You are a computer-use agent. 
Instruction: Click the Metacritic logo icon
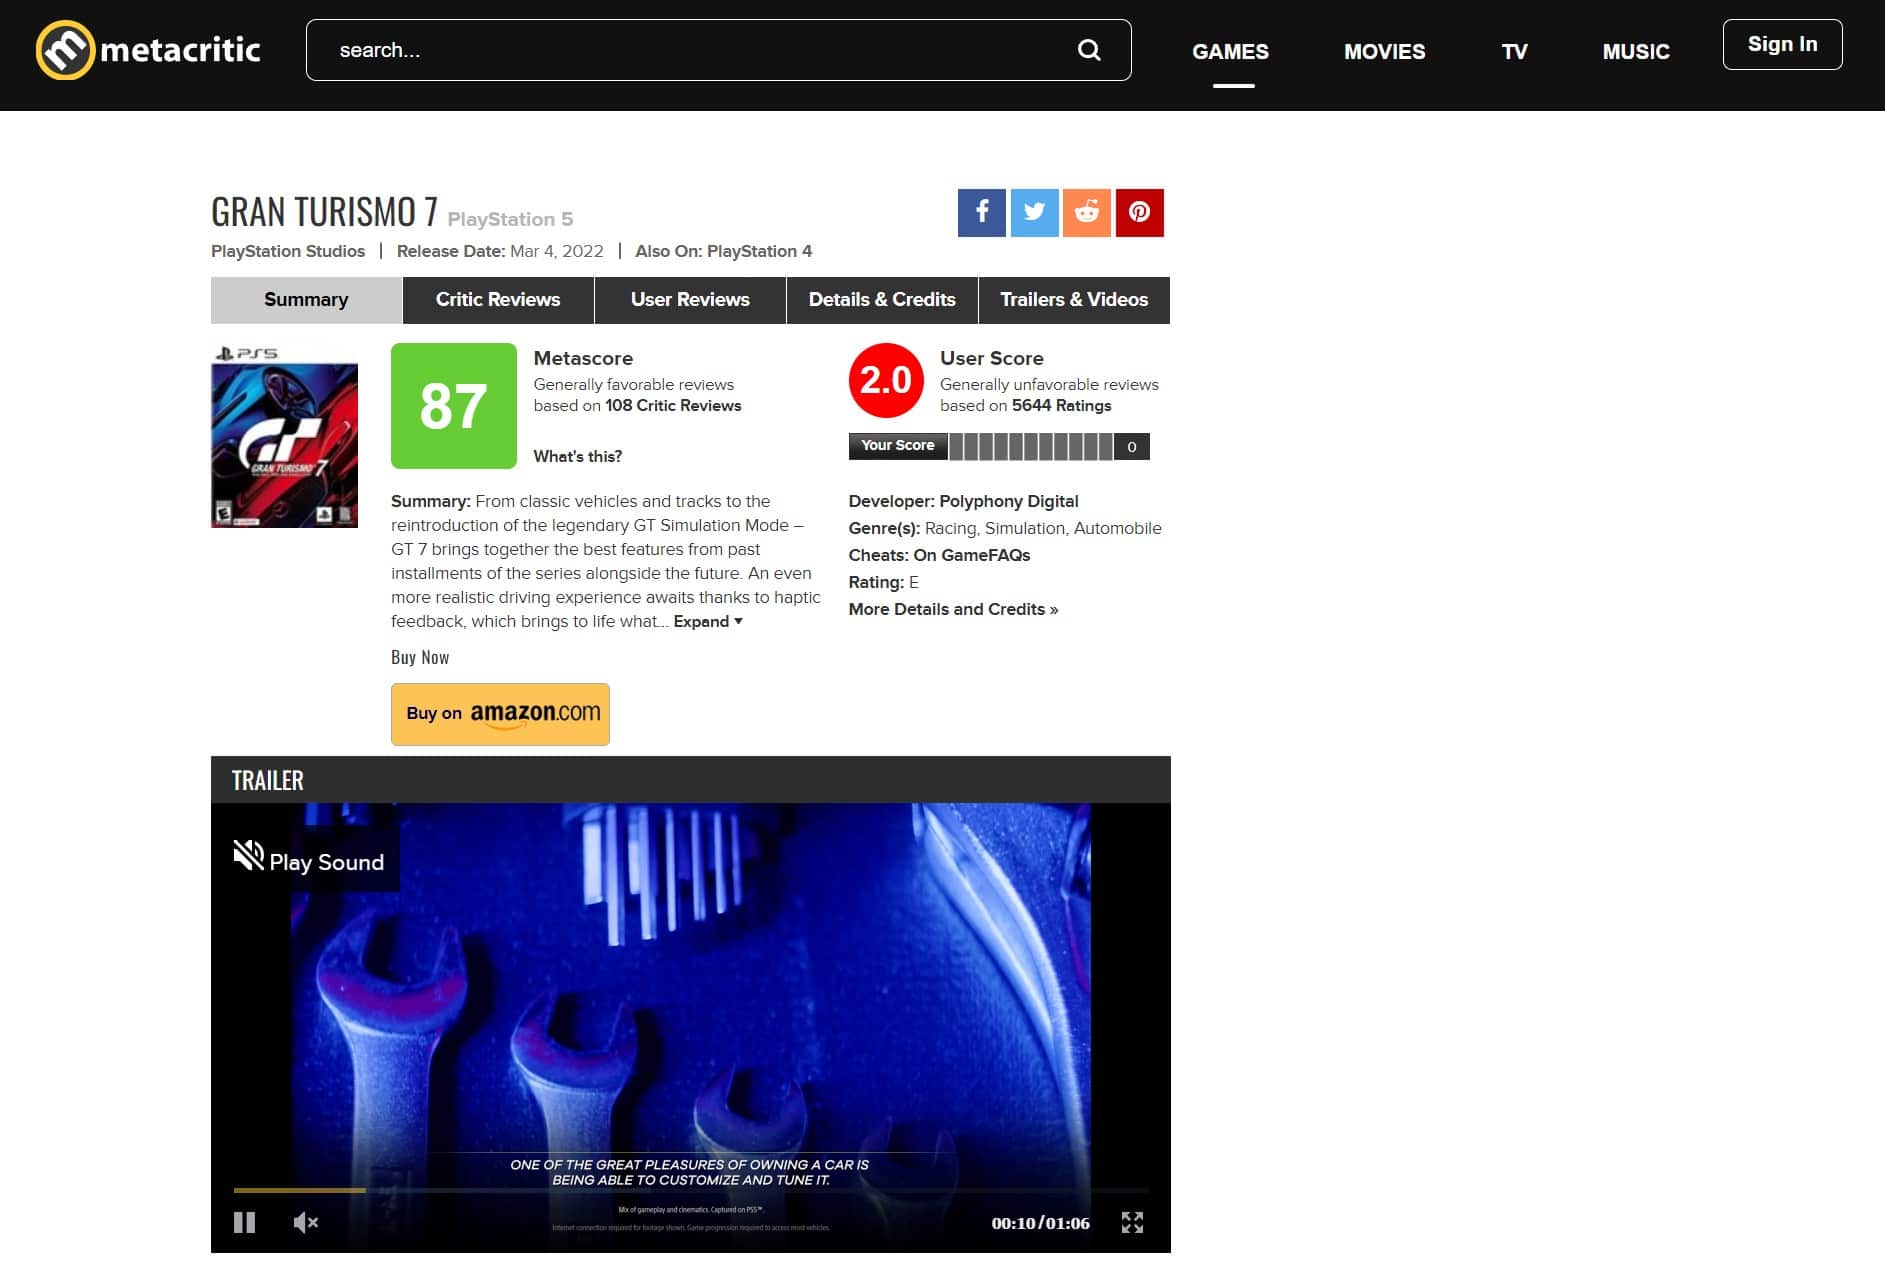(x=66, y=50)
